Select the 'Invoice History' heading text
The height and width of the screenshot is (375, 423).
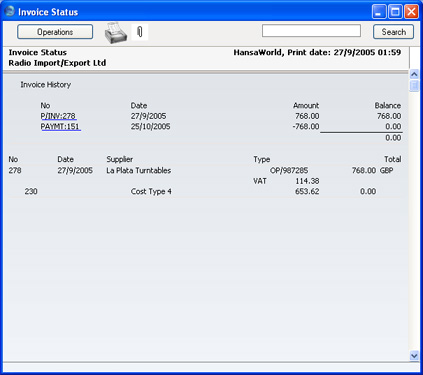point(46,85)
